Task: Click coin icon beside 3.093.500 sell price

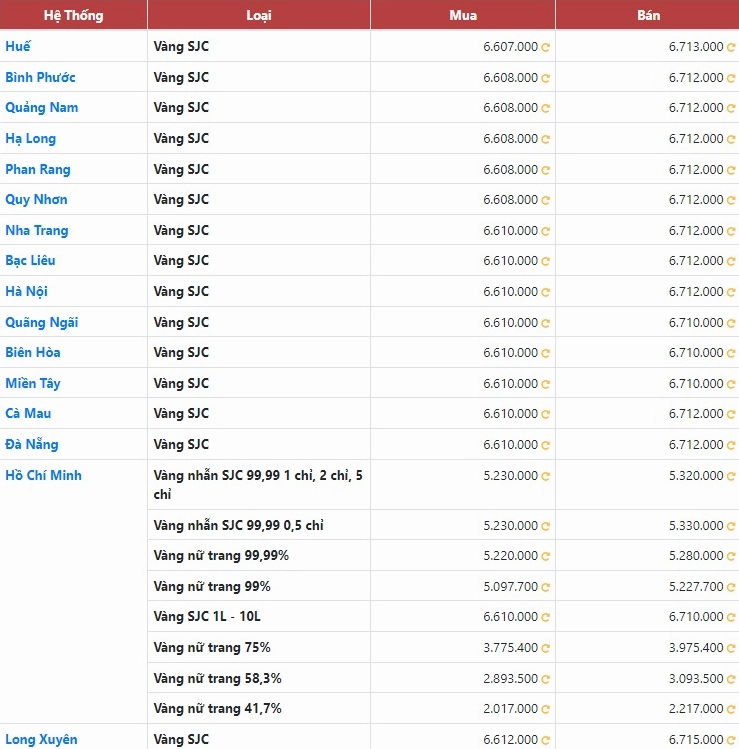Action: (731, 679)
